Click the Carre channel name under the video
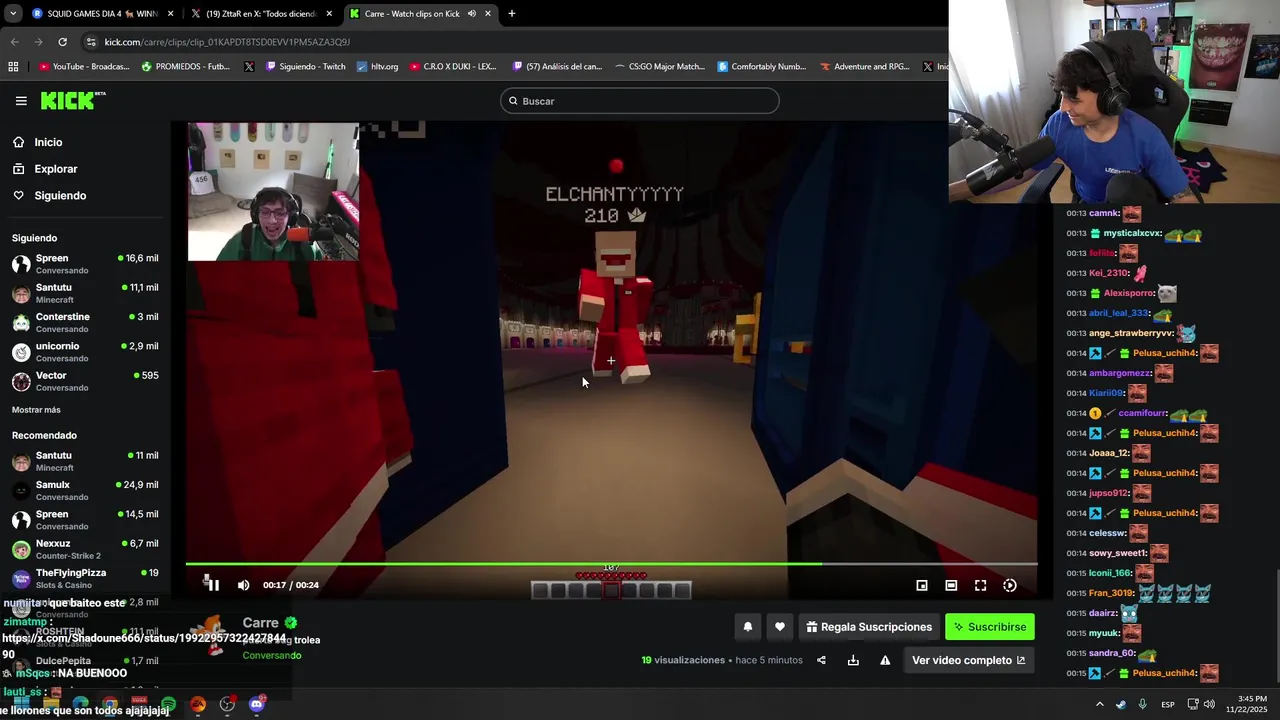 coord(261,623)
